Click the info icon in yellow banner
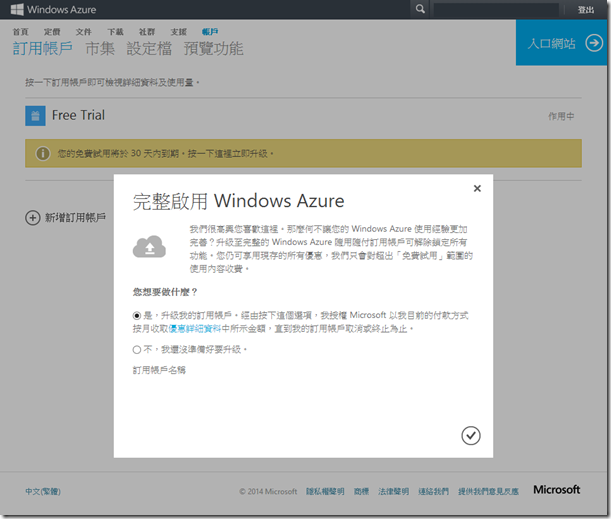The width and height of the screenshot is (611, 519). tap(43, 154)
